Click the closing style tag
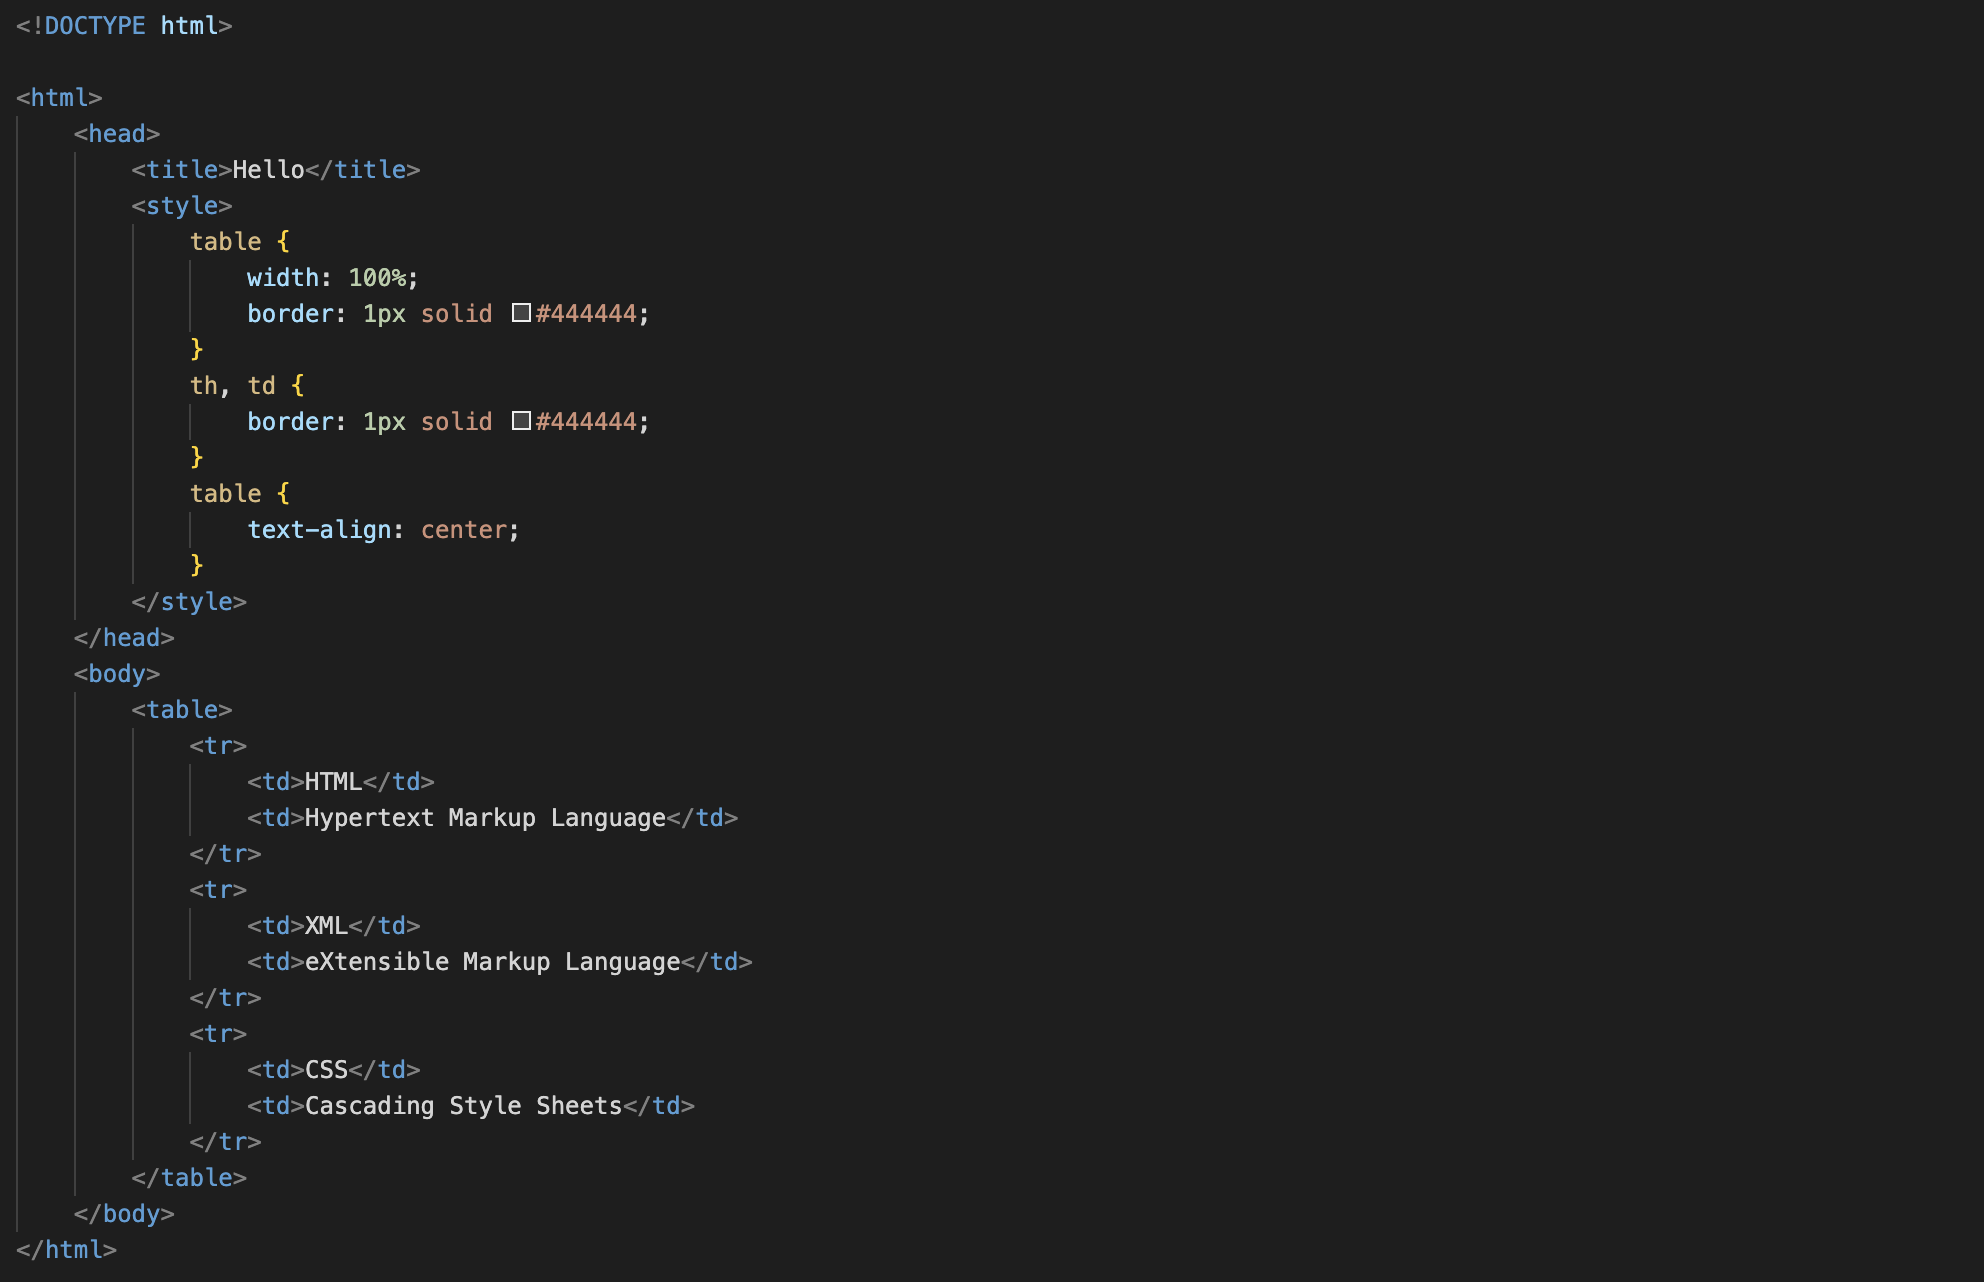This screenshot has width=1984, height=1282. tap(189, 602)
